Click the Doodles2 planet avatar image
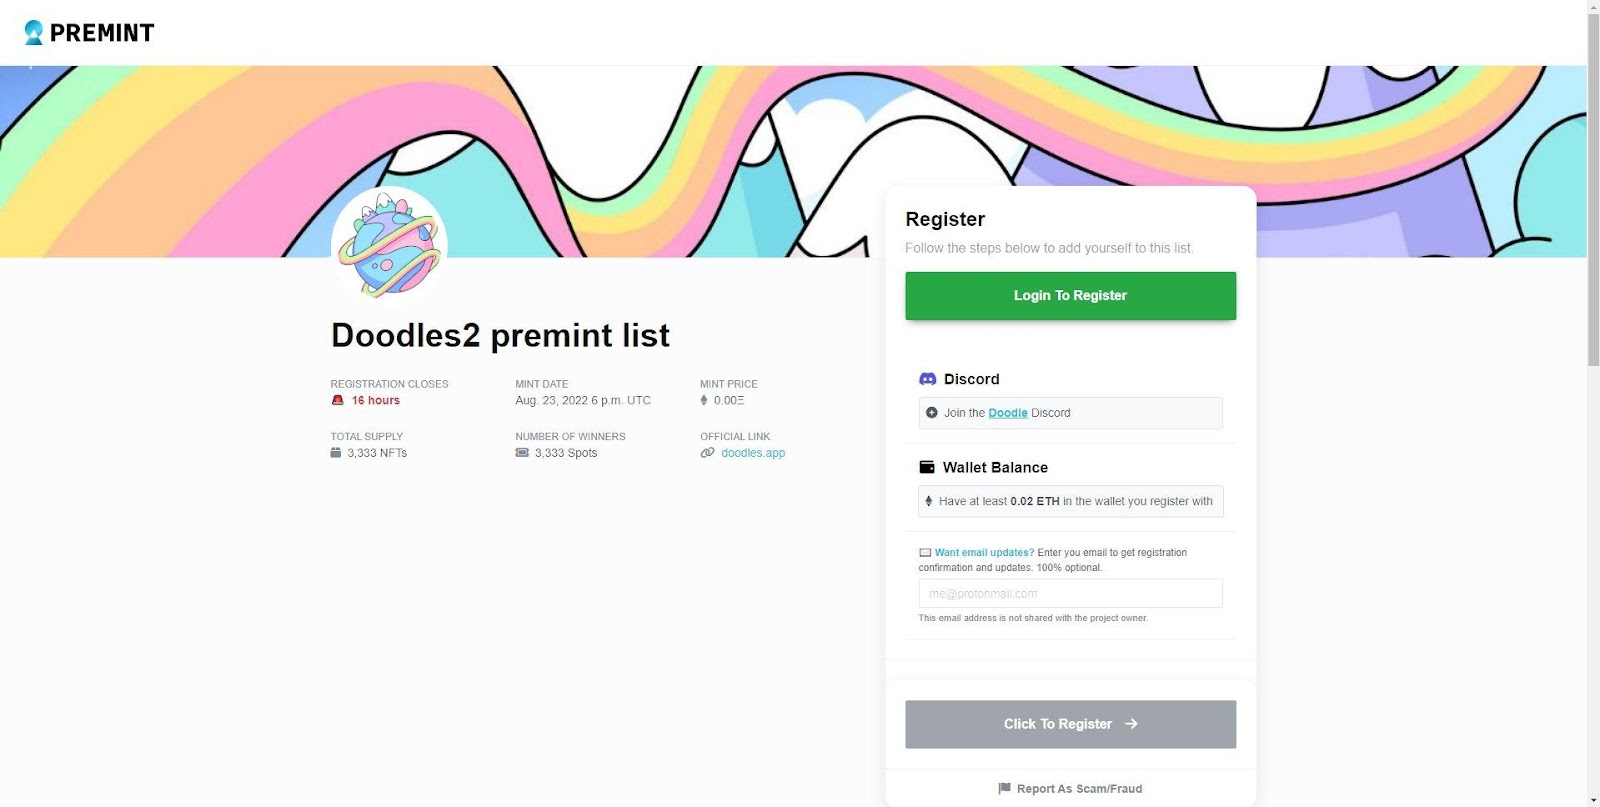Image resolution: width=1600 pixels, height=807 pixels. pos(390,245)
